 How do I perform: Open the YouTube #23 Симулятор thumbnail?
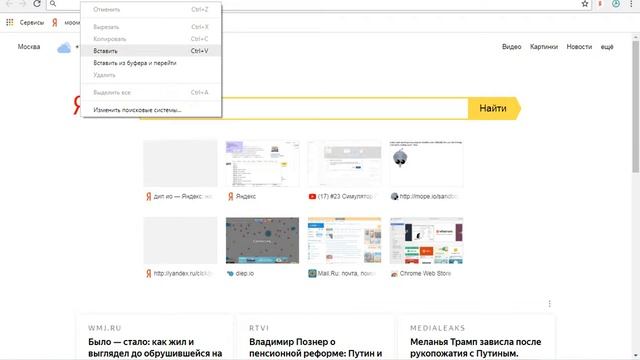(344, 163)
